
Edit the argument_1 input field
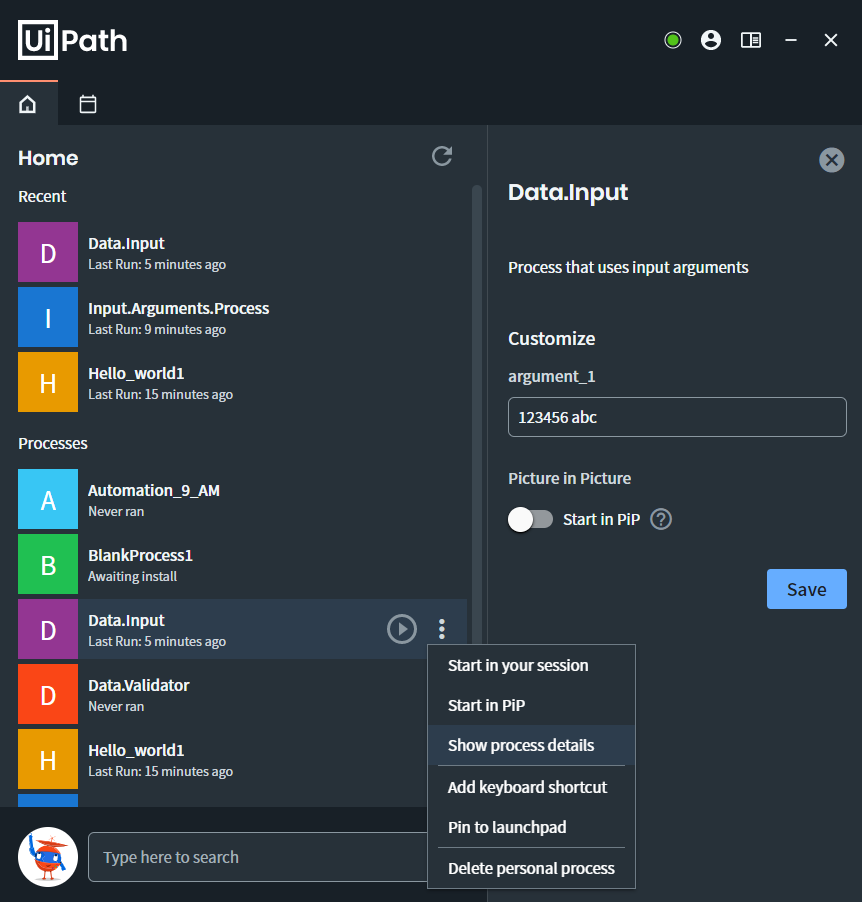pyautogui.click(x=677, y=417)
